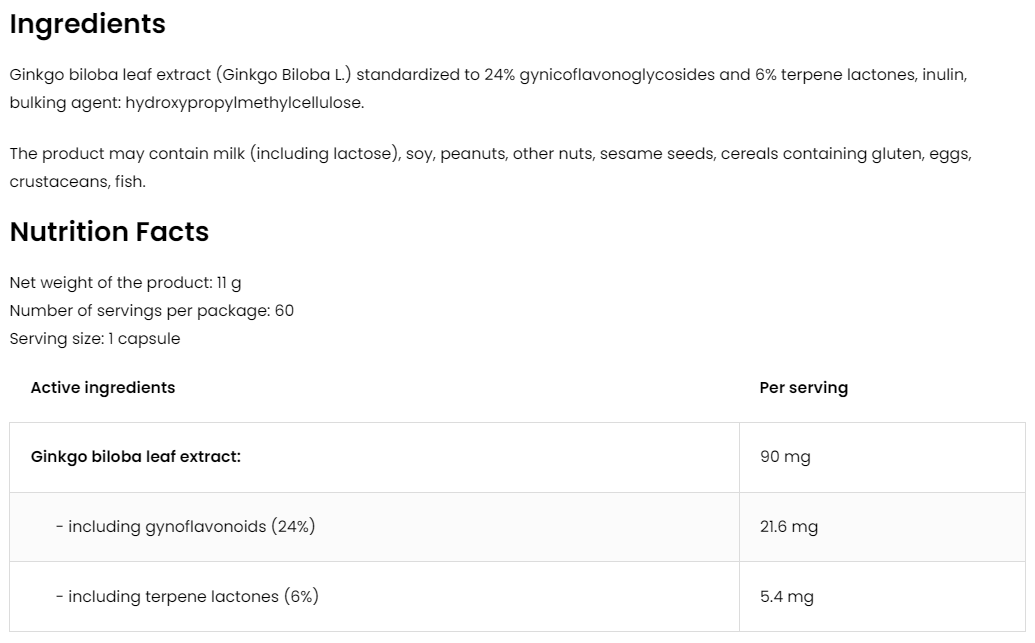Click the serving size 1 capsule line
1035x643 pixels.
pyautogui.click(x=95, y=338)
